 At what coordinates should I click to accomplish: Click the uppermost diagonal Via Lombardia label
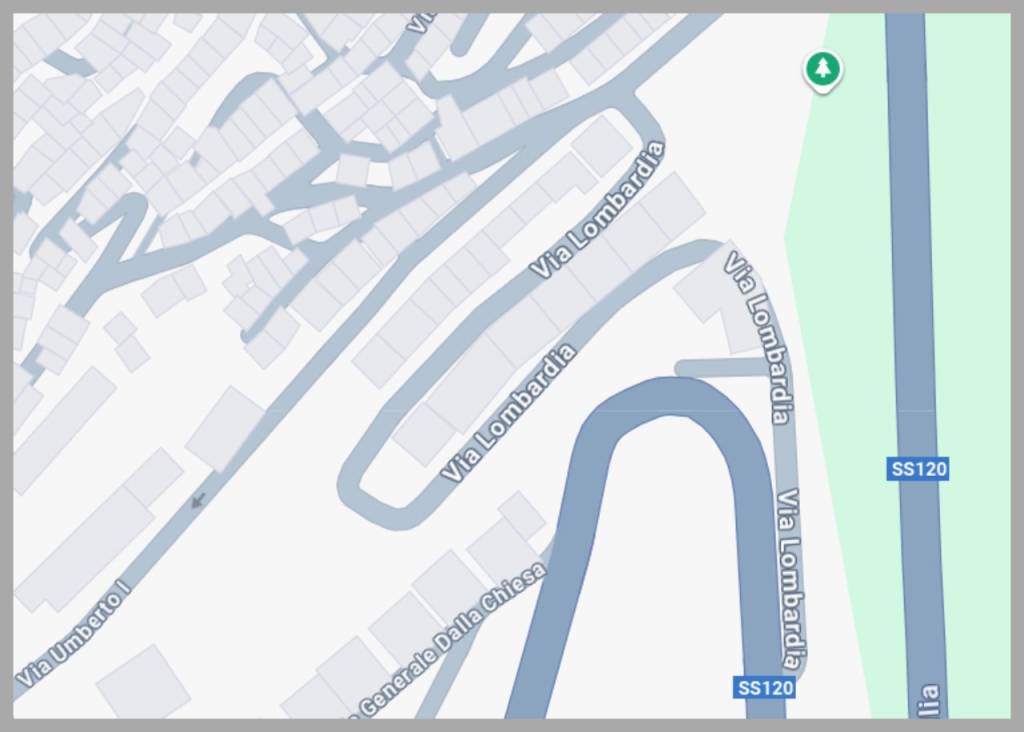click(598, 210)
